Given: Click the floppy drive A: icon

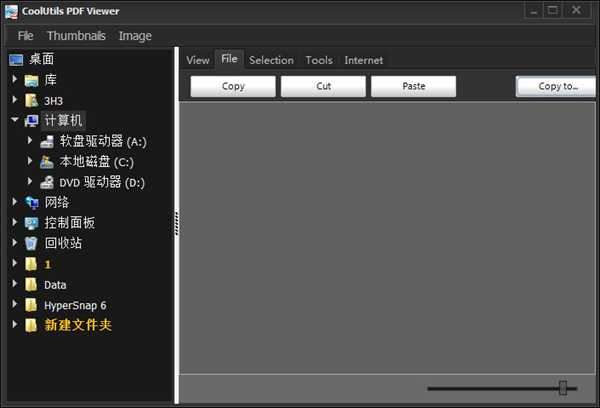Looking at the screenshot, I should pyautogui.click(x=47, y=142).
